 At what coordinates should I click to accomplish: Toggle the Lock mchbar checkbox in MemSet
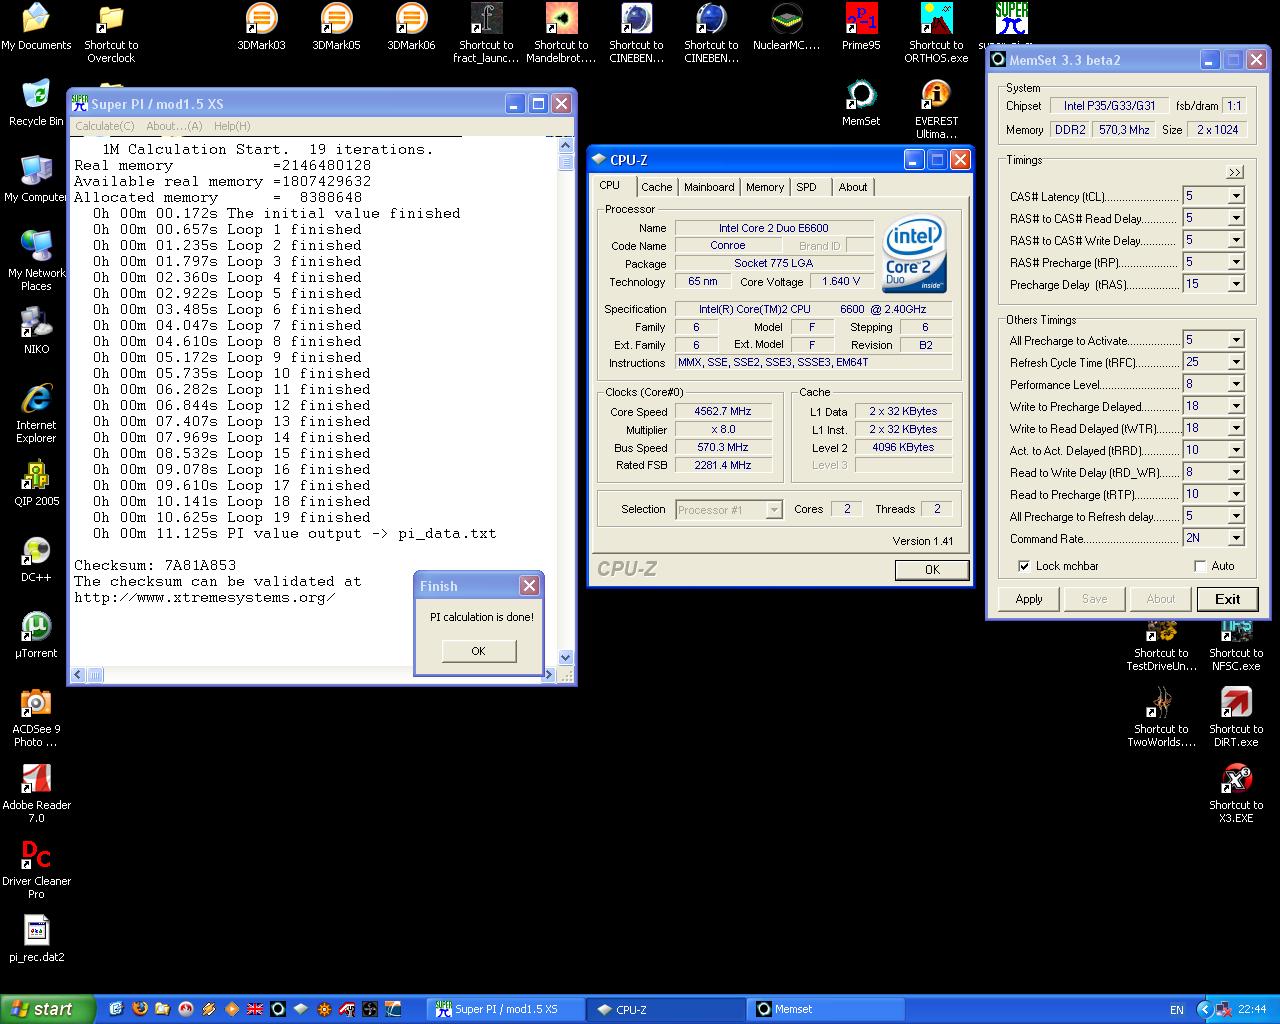1024,566
